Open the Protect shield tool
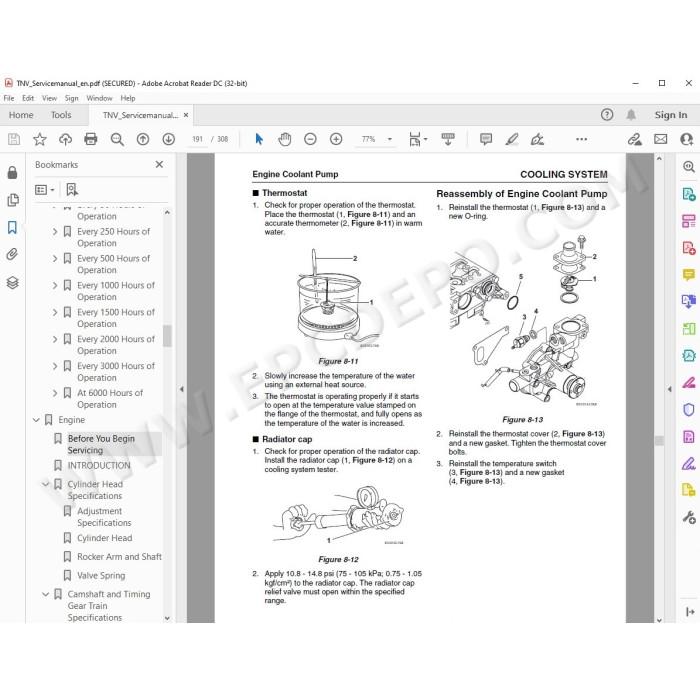The width and height of the screenshot is (700, 700). (x=689, y=409)
